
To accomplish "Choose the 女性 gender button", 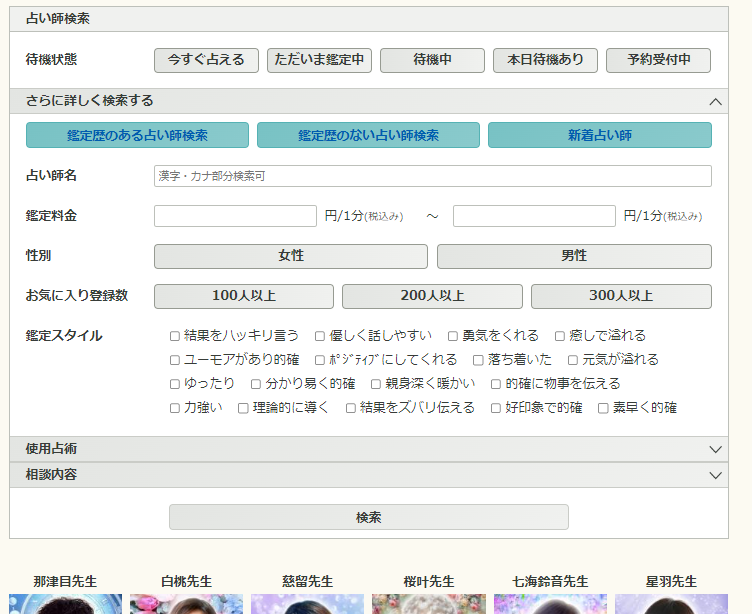I will click(x=290, y=256).
